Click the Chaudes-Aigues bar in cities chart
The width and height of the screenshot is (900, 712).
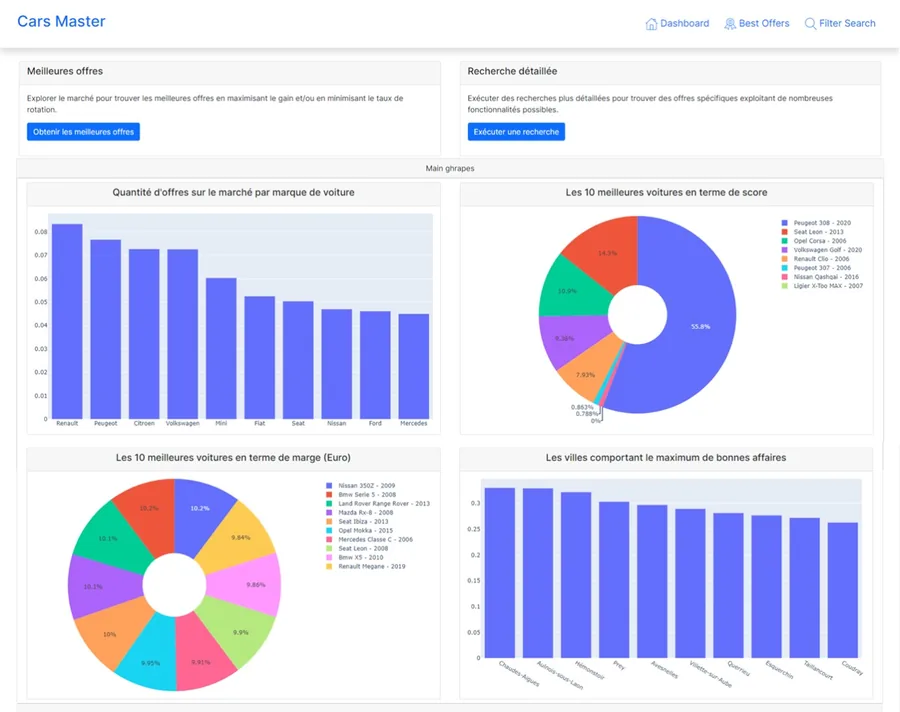[500, 573]
